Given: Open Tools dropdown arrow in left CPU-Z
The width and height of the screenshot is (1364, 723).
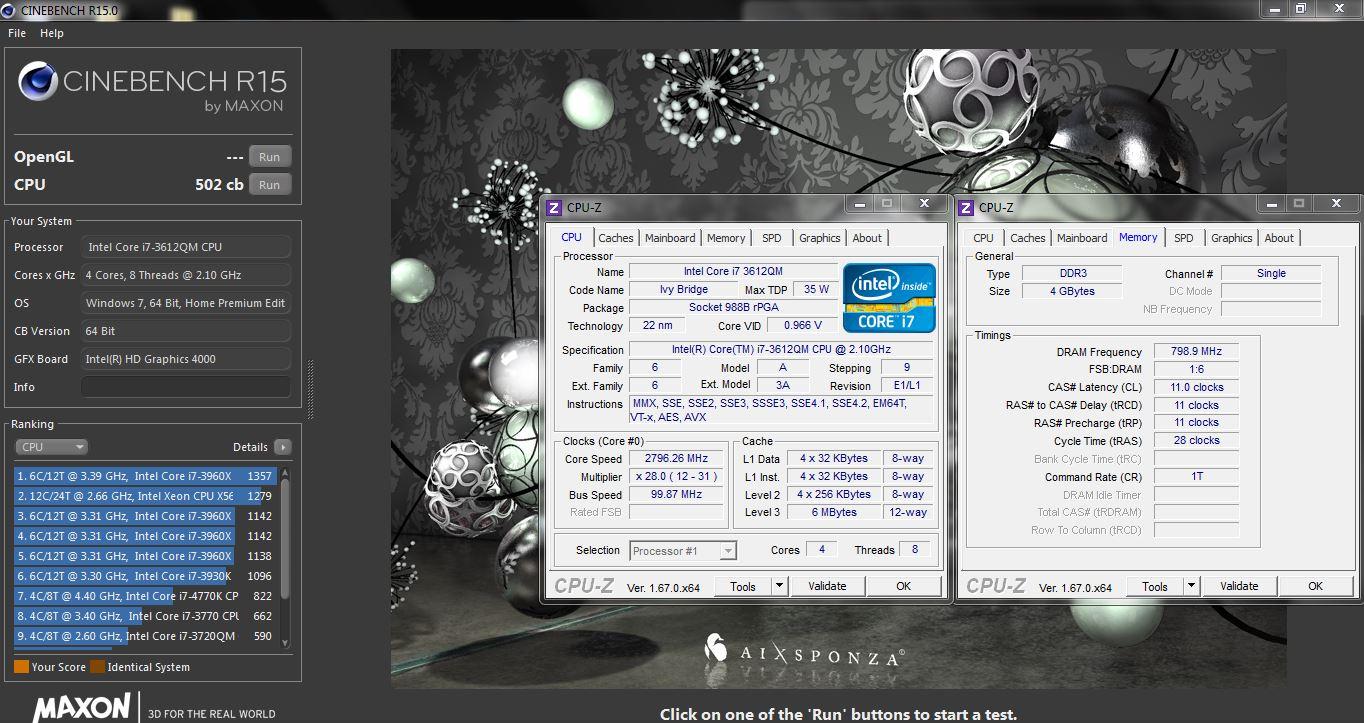Looking at the screenshot, I should [780, 587].
